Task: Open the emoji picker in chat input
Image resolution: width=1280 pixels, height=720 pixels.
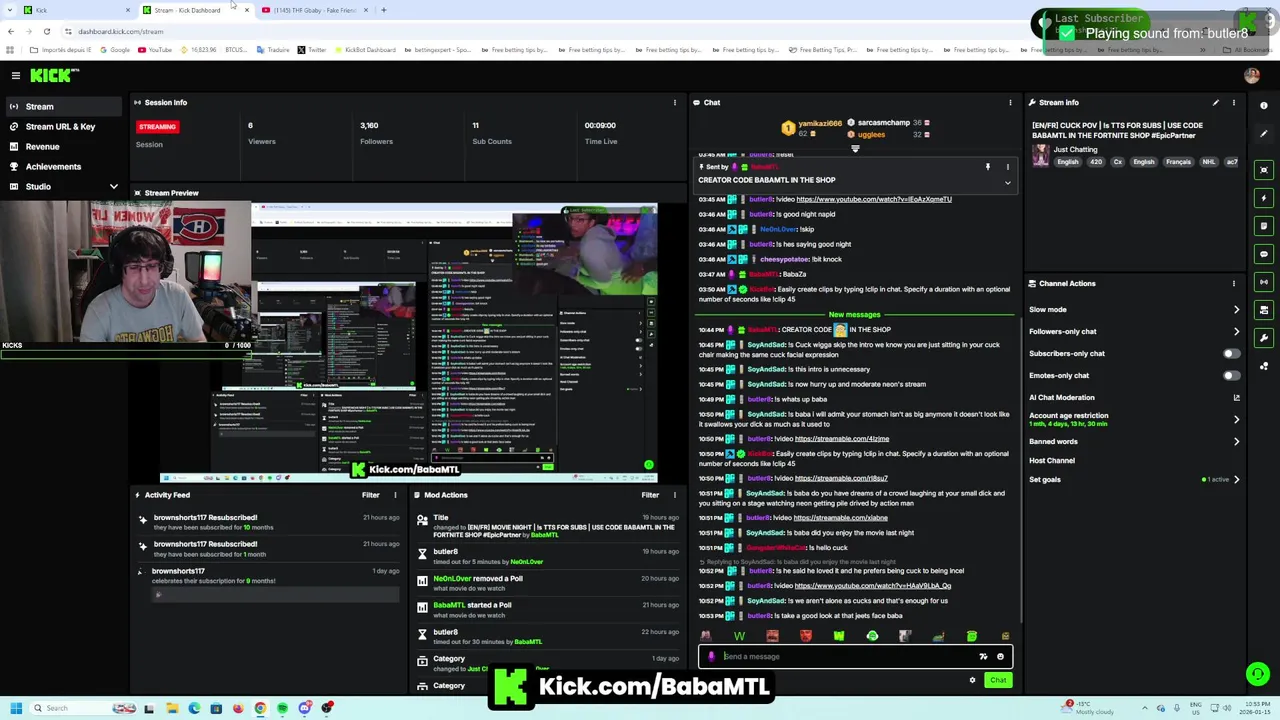Action: (1000, 657)
